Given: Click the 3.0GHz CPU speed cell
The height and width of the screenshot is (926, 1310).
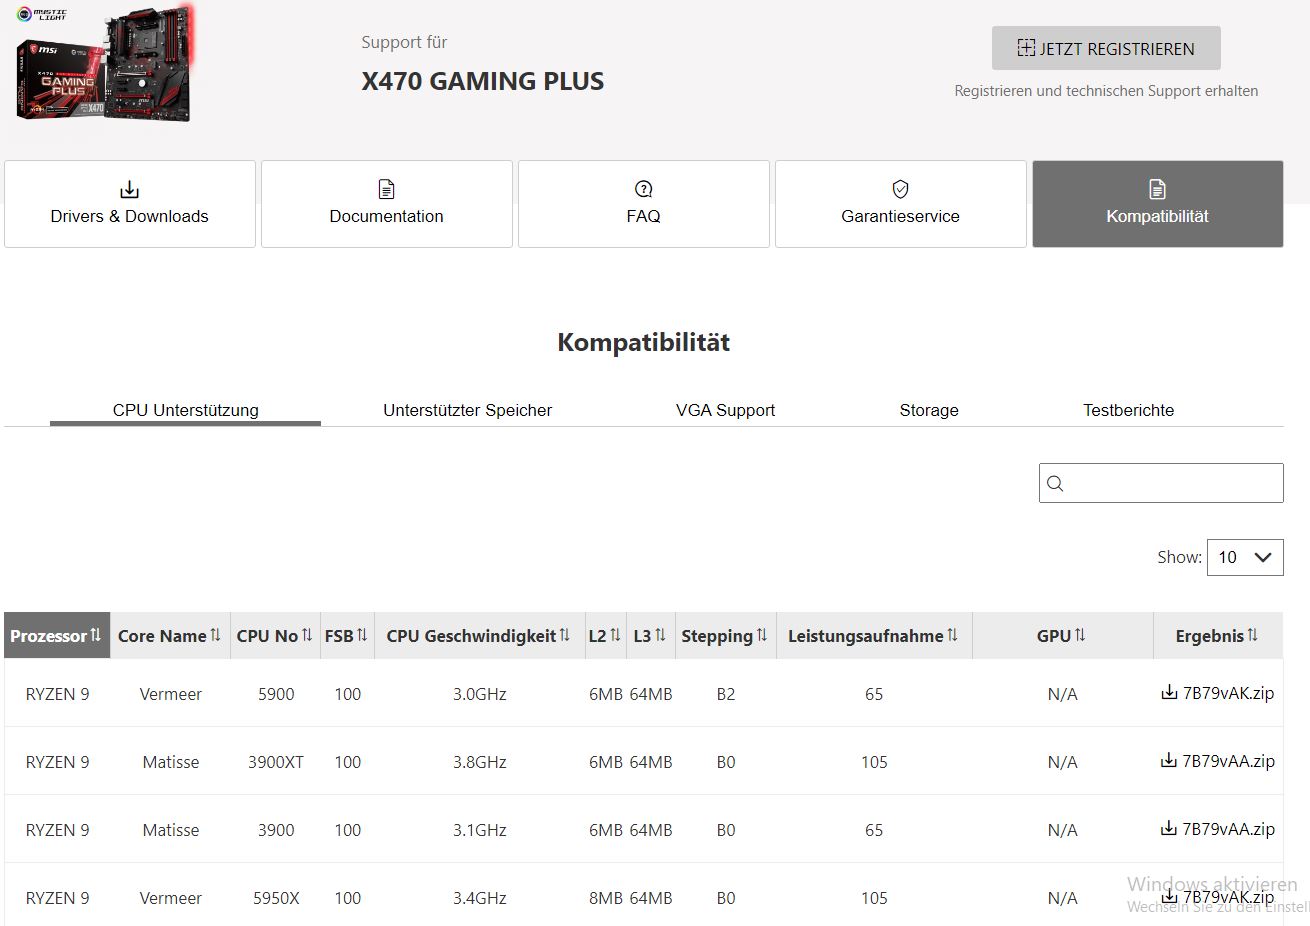Looking at the screenshot, I should click(x=480, y=694).
